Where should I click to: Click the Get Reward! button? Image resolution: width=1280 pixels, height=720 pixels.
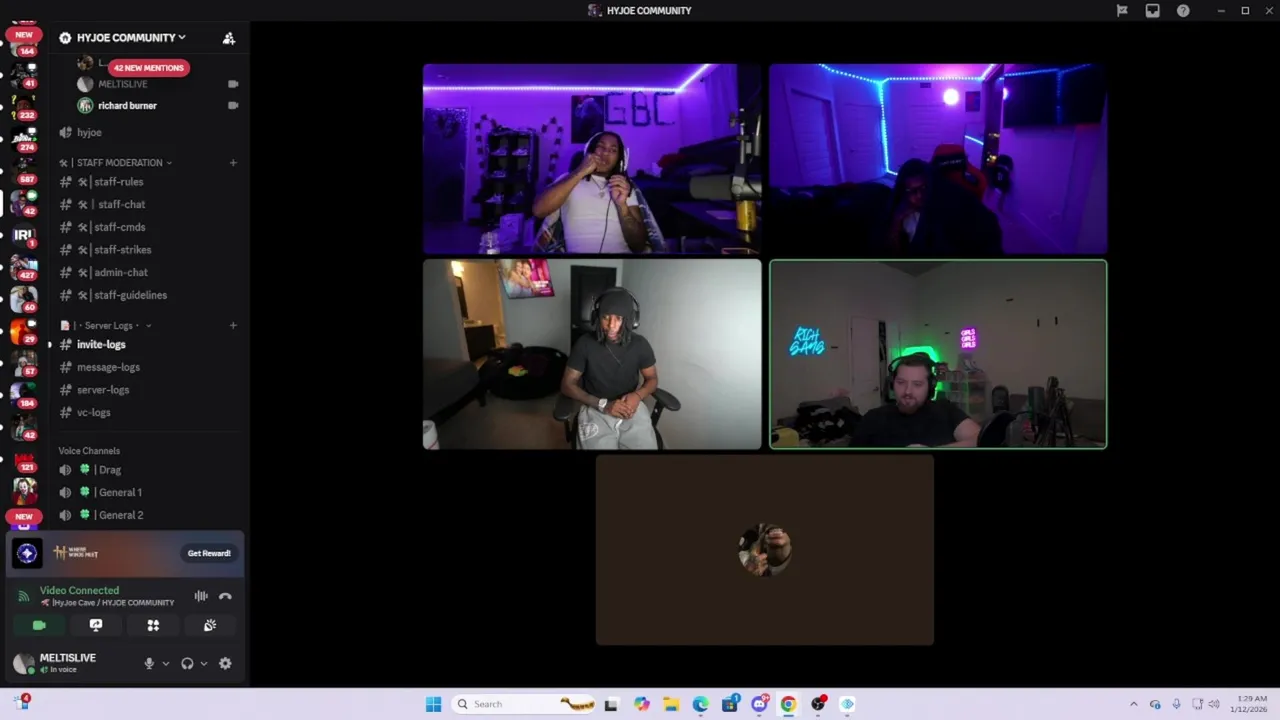209,553
